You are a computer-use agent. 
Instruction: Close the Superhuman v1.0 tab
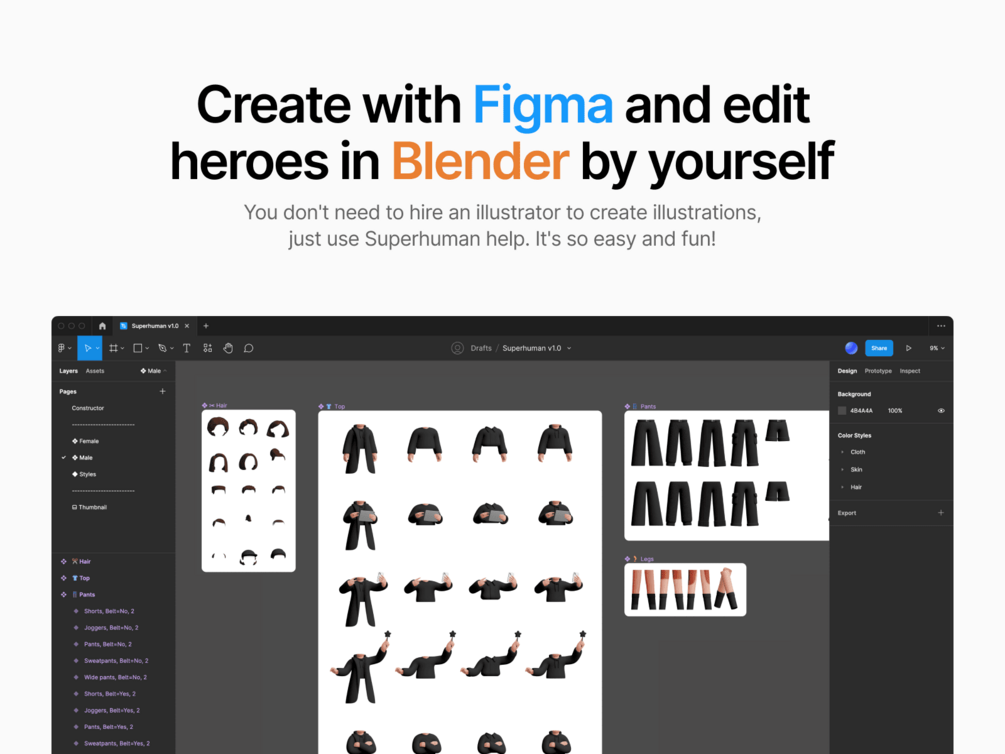pos(187,326)
